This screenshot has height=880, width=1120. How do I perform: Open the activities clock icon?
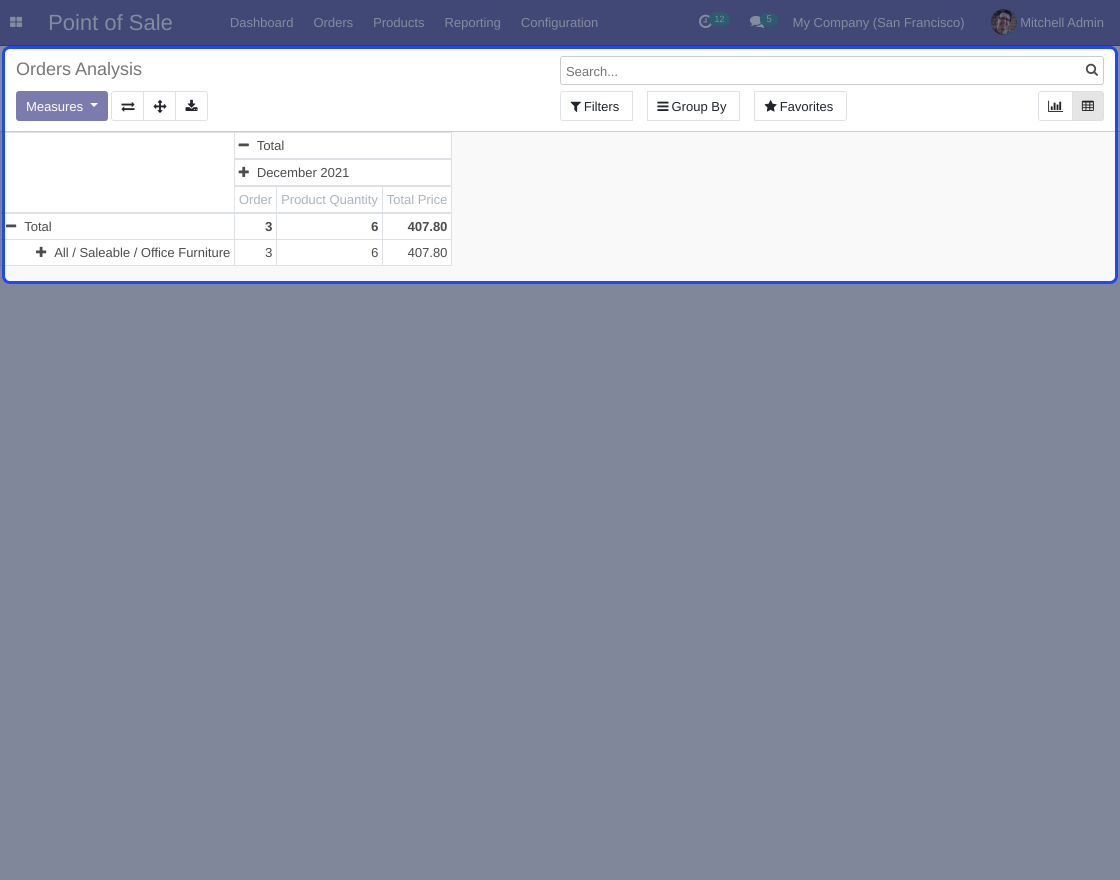point(705,22)
